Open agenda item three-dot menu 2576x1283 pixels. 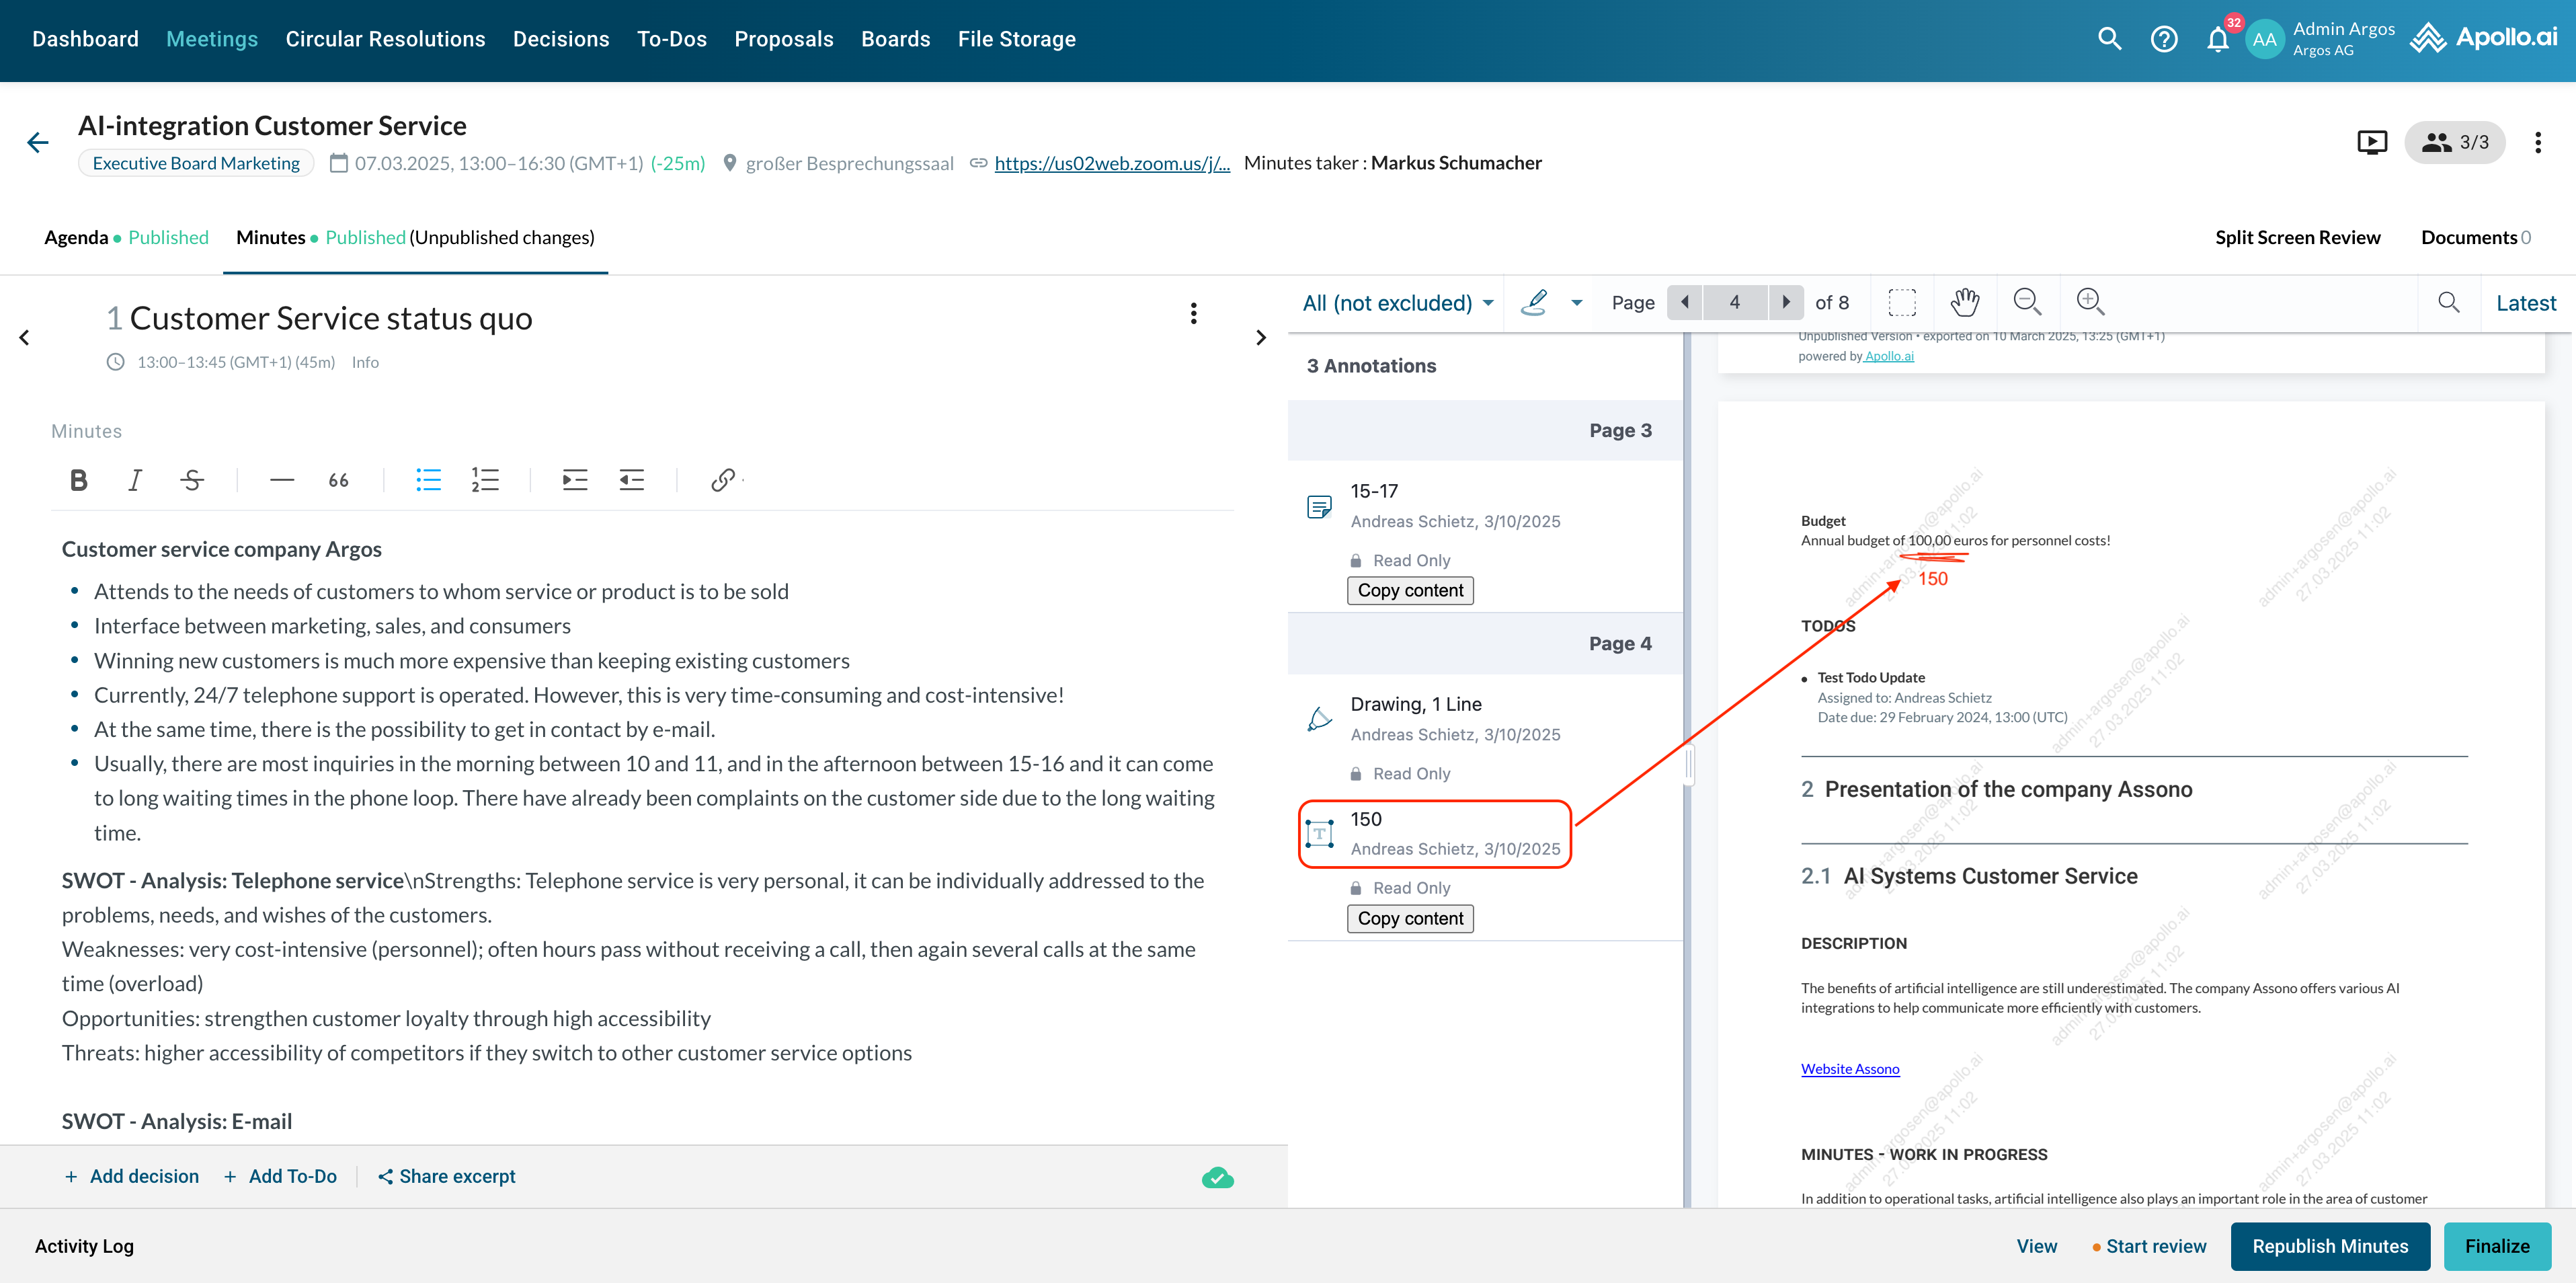[x=1193, y=314]
